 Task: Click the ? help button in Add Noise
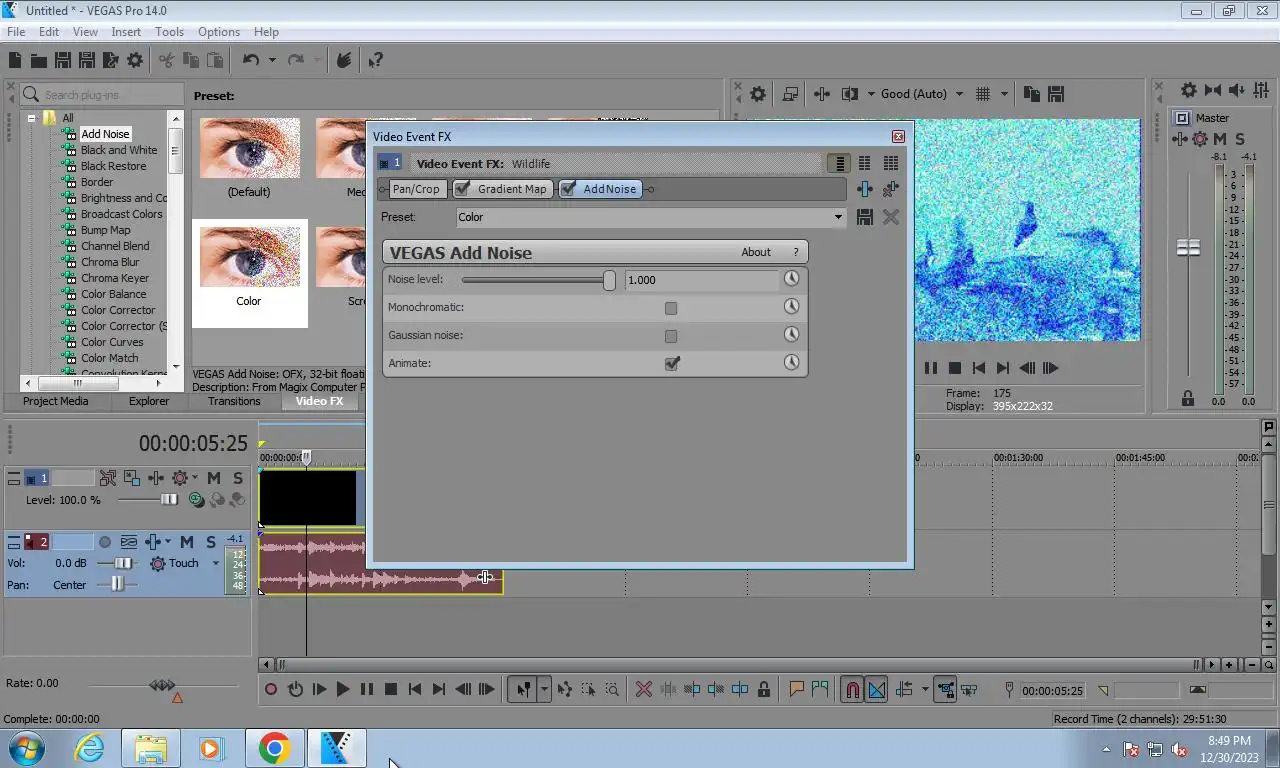point(796,252)
